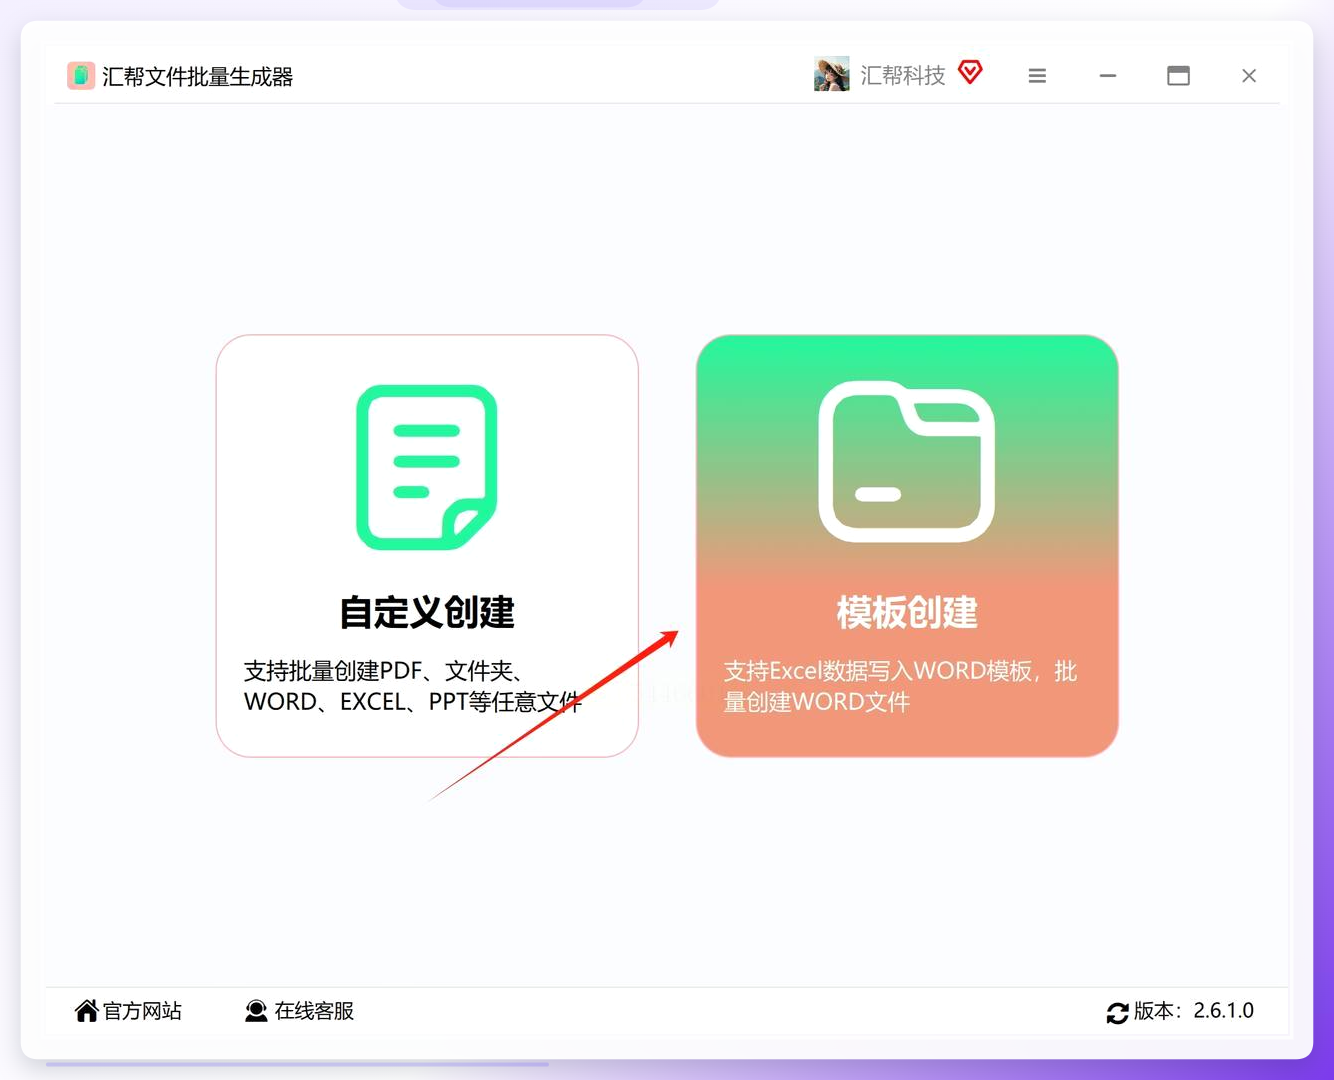Click the refresh icon to check updates
Viewport: 1334px width, 1080px height.
(1117, 1013)
